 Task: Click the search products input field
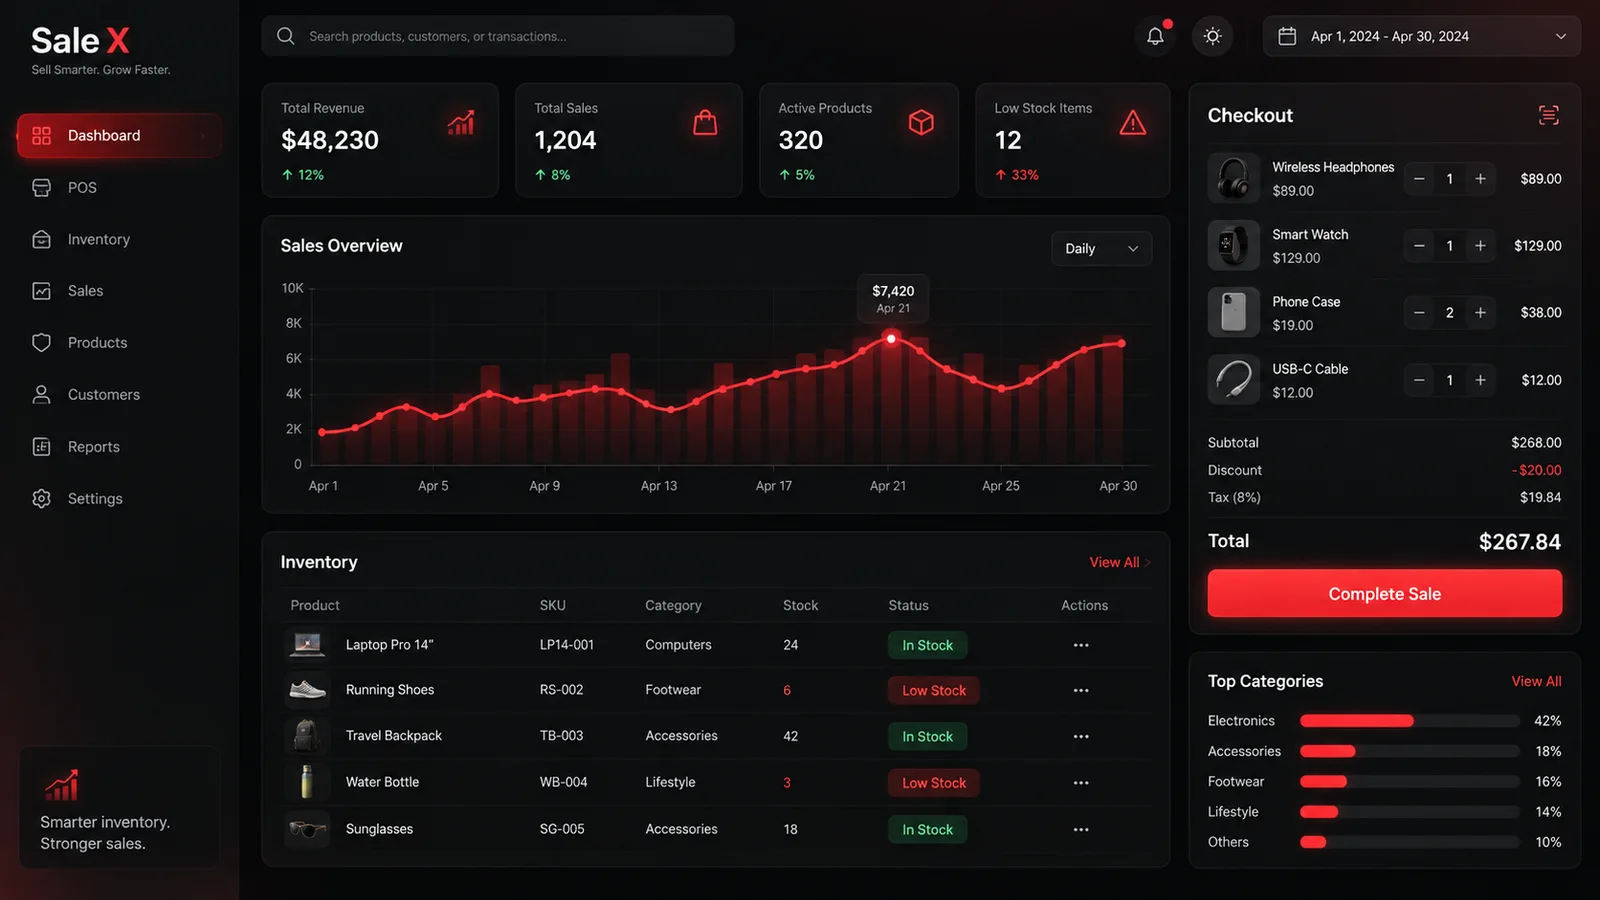tap(498, 36)
